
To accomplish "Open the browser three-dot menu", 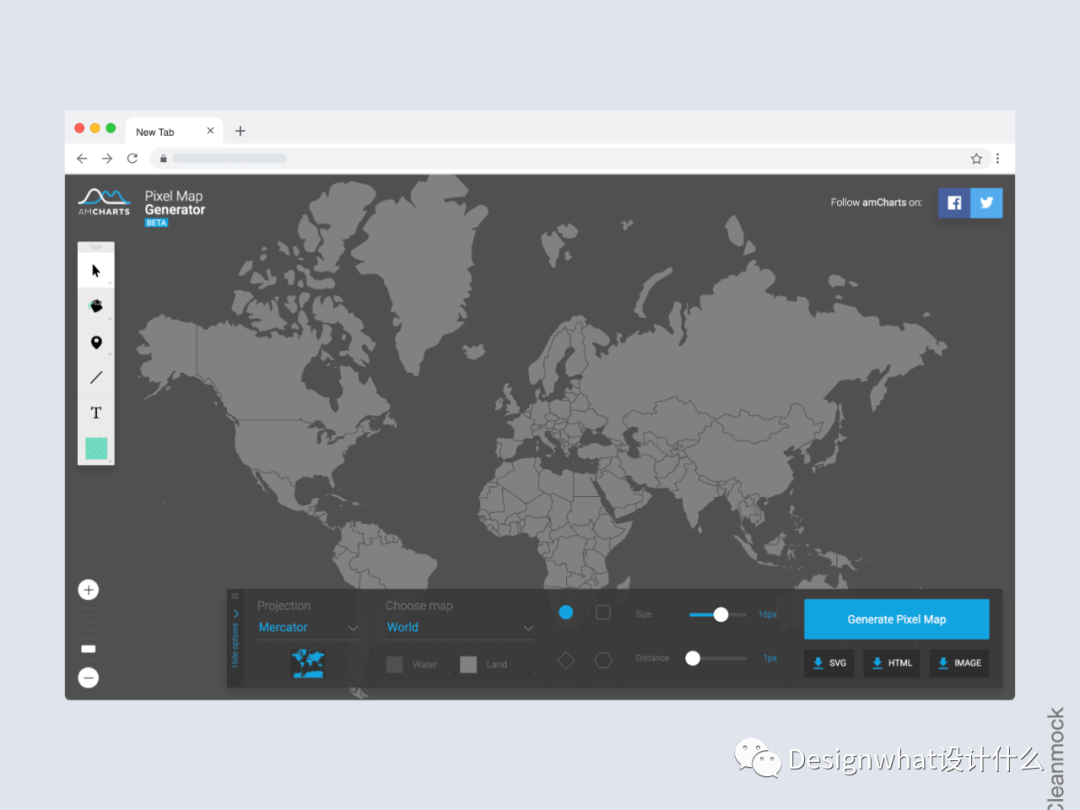I will [x=997, y=158].
